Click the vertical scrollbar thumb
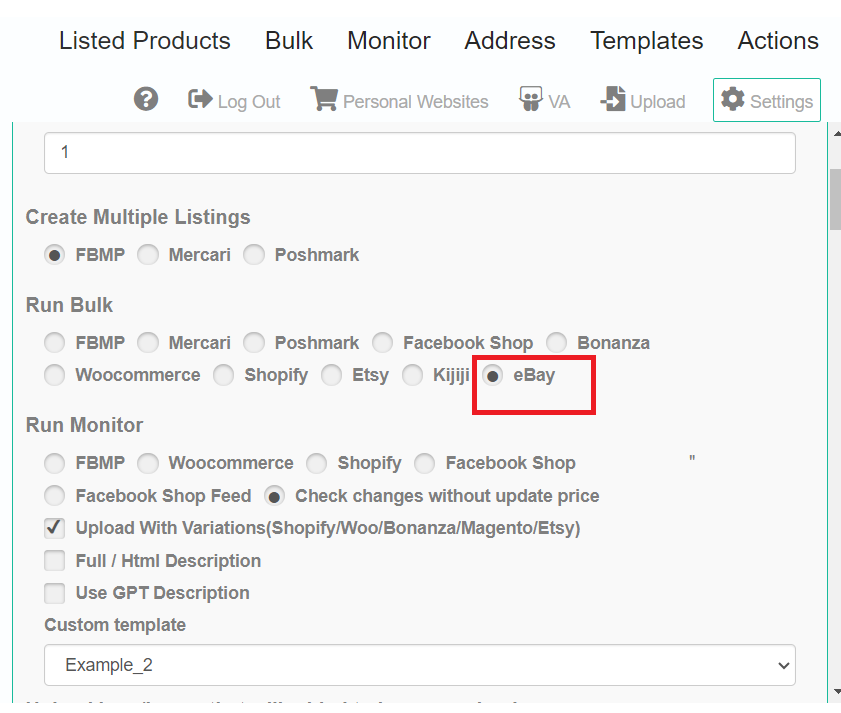Screen dimensions: 841x713 click(835, 200)
